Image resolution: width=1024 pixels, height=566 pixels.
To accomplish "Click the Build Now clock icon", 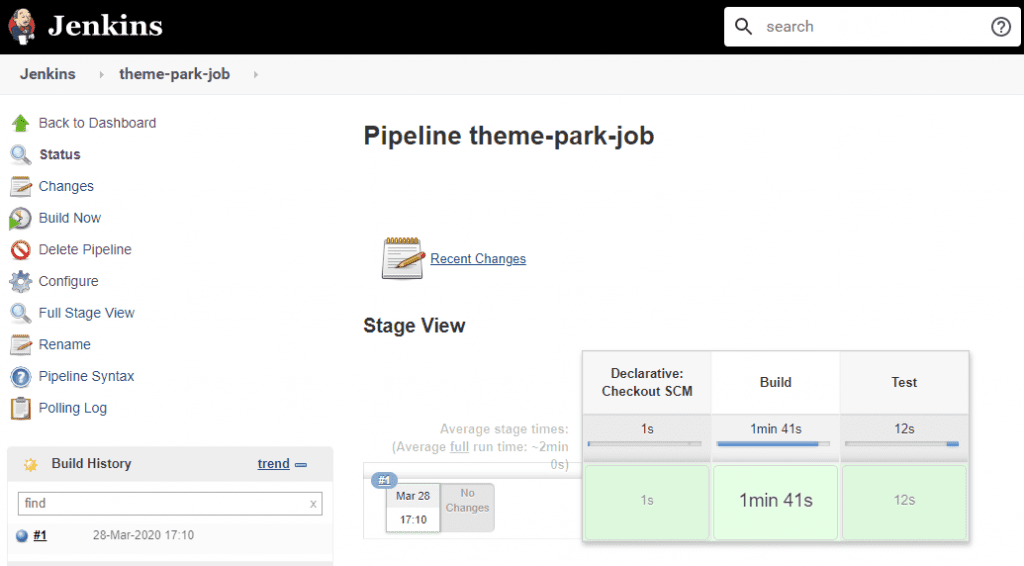I will (x=20, y=218).
